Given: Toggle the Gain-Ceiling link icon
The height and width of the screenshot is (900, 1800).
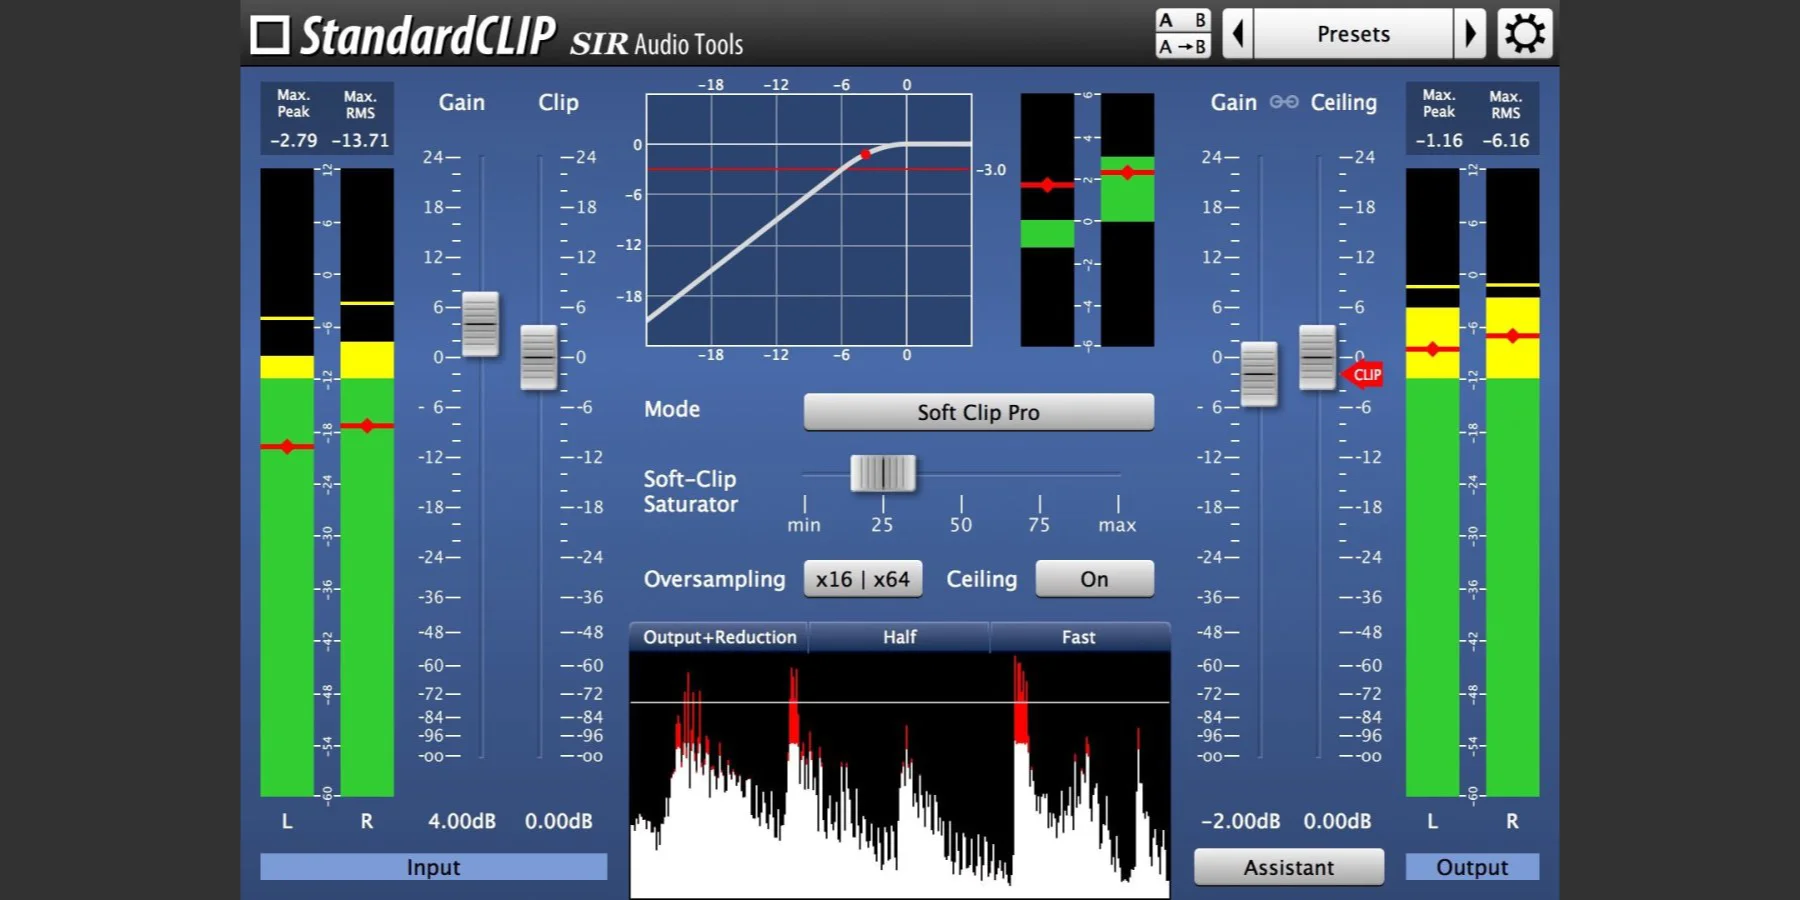Looking at the screenshot, I should [1284, 102].
